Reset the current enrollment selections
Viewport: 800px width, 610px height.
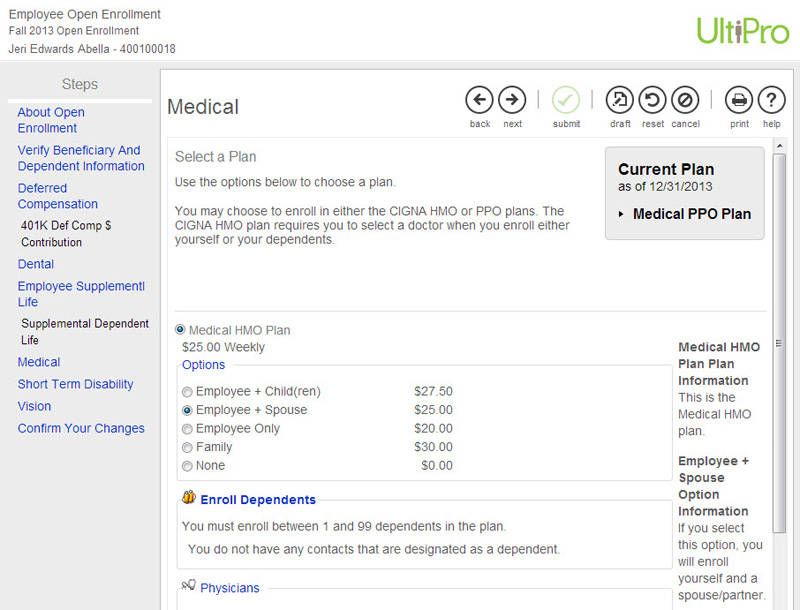click(x=652, y=100)
